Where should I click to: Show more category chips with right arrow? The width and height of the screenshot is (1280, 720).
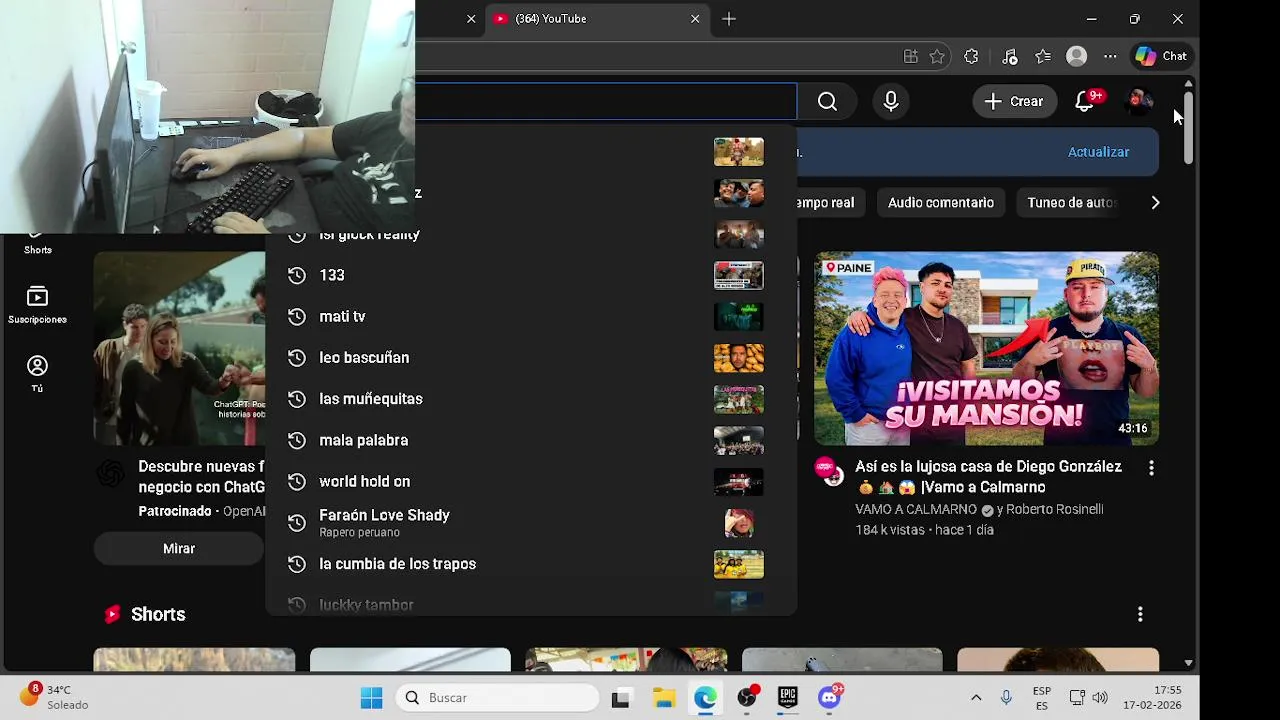click(x=1155, y=202)
